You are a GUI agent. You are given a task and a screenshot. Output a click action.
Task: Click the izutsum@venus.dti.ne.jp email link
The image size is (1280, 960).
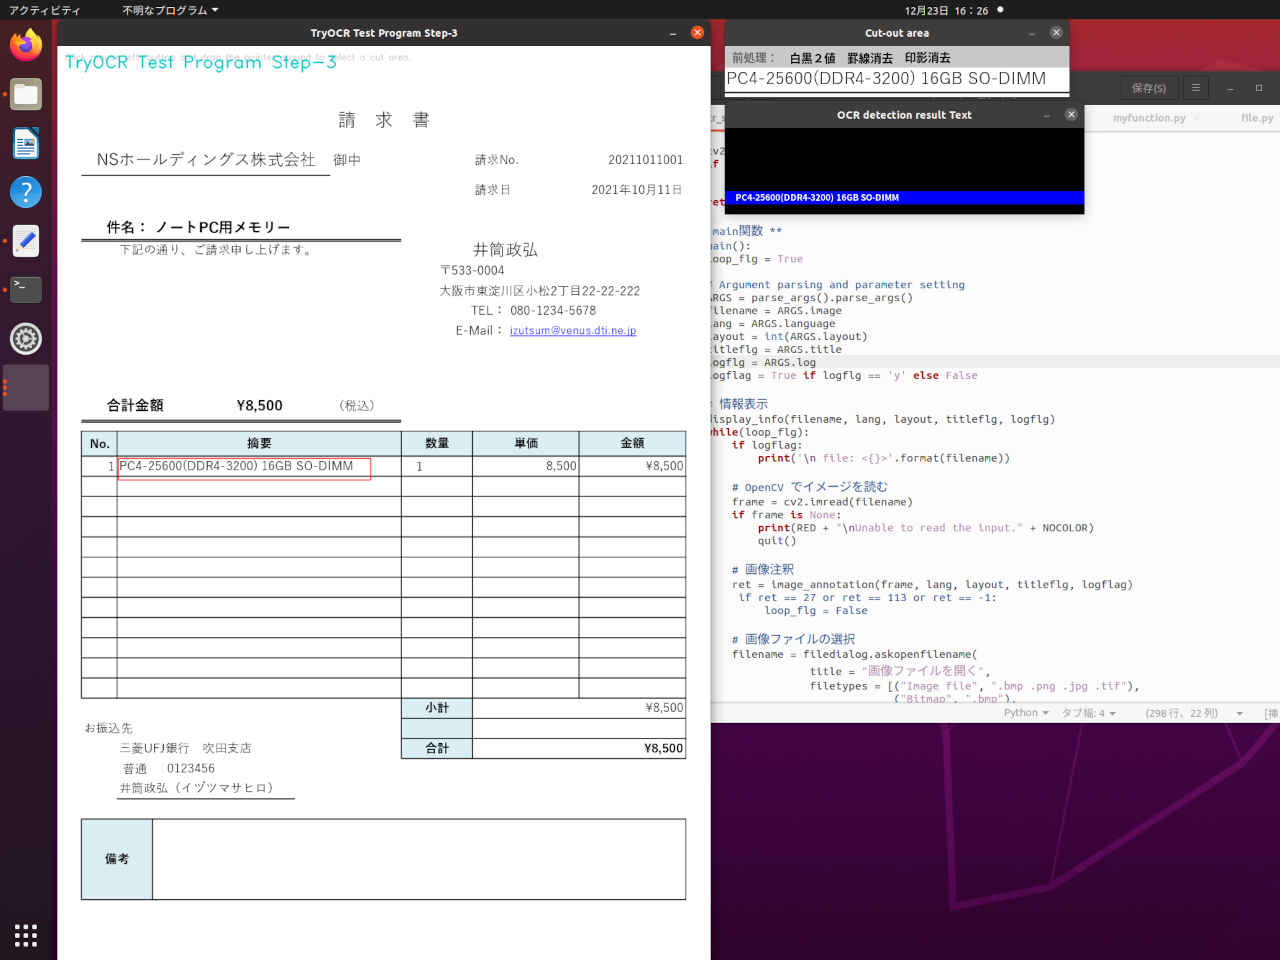(x=573, y=331)
